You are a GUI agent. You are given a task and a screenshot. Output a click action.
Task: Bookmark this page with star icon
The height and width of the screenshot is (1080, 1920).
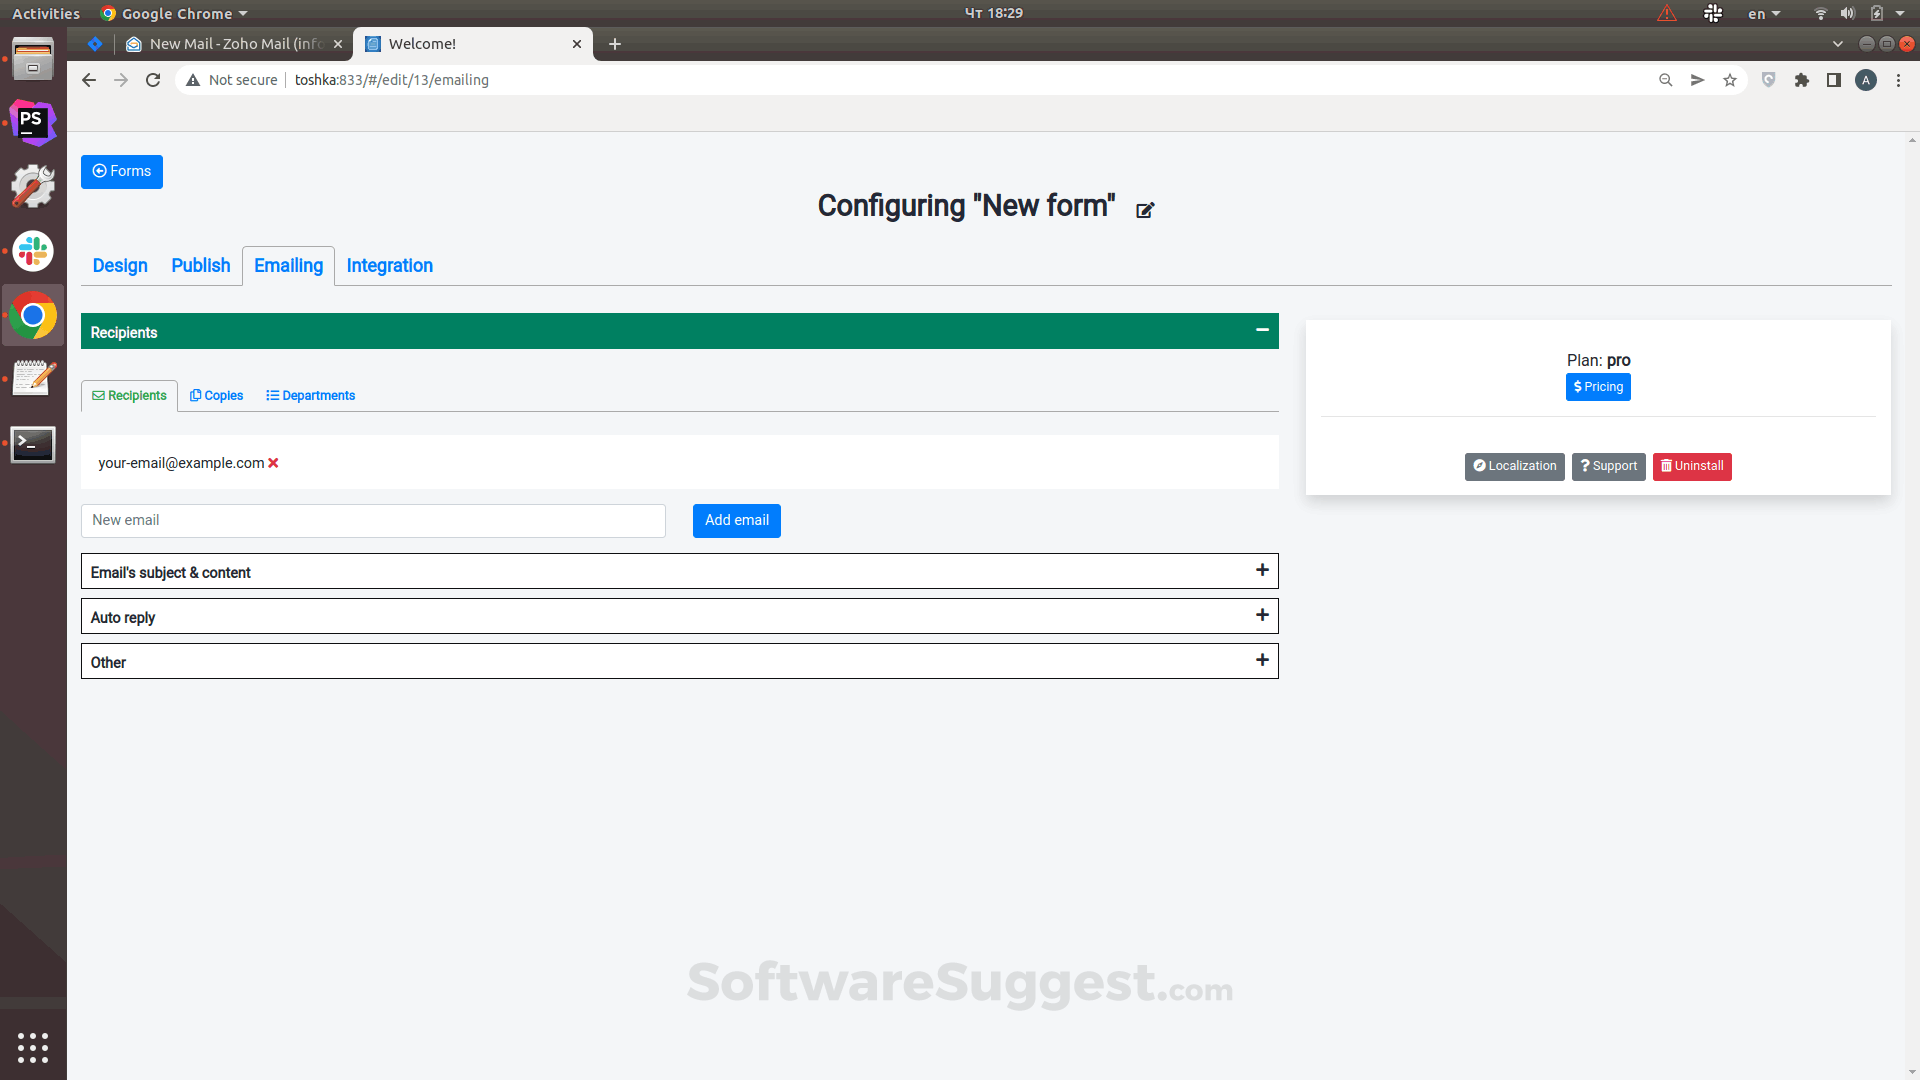pyautogui.click(x=1729, y=80)
